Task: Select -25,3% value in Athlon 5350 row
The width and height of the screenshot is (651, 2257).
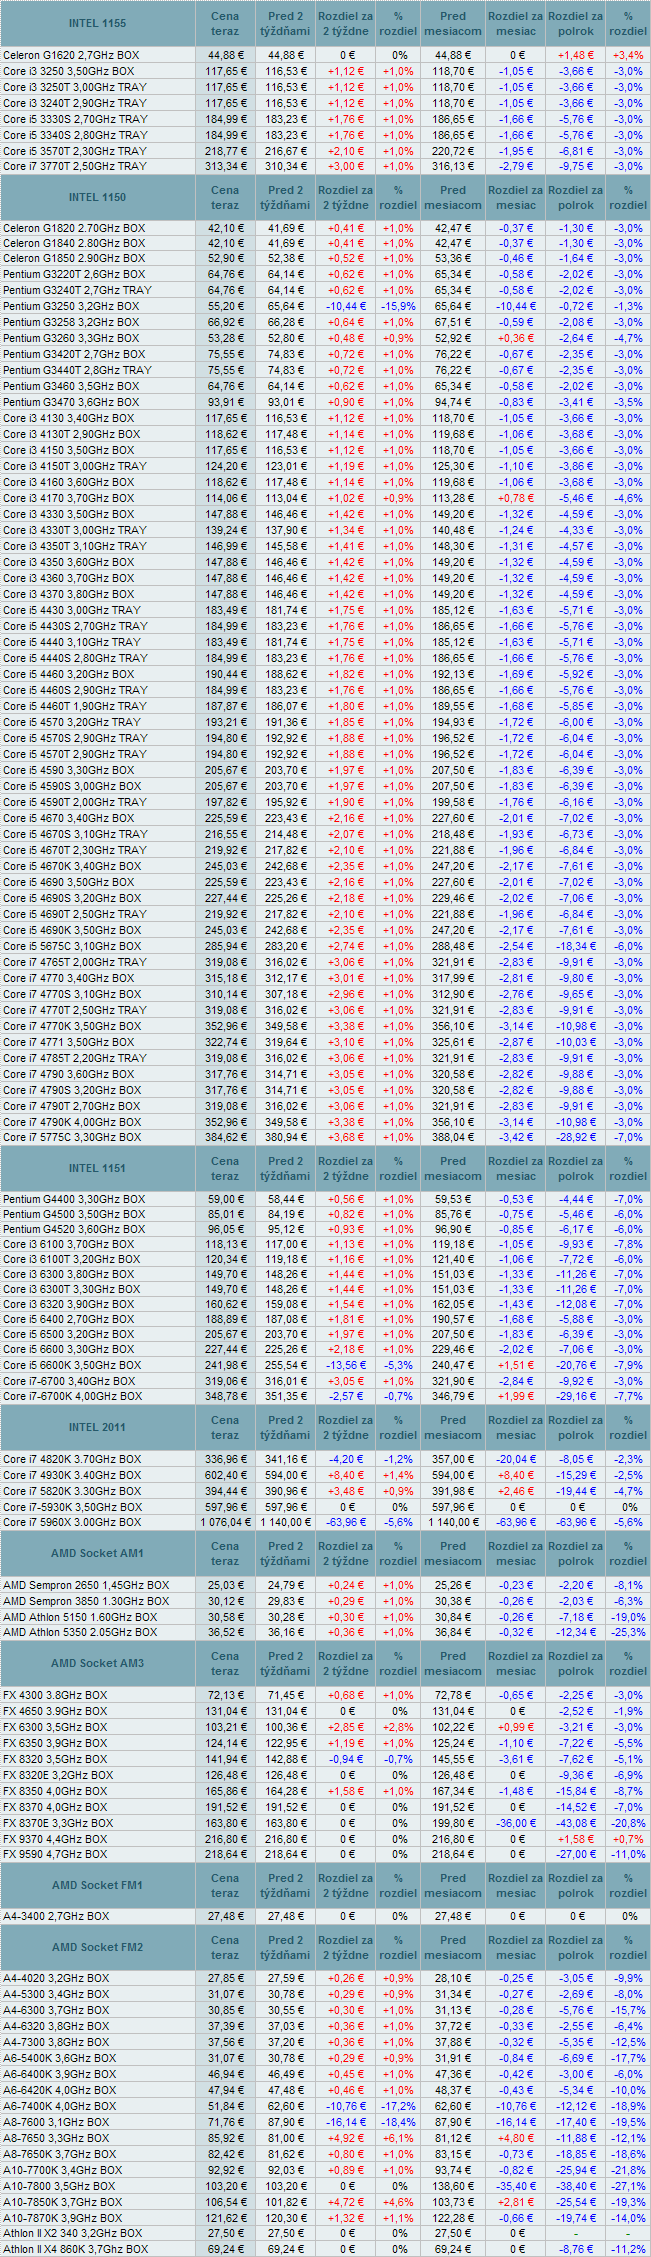Action: tap(628, 1632)
